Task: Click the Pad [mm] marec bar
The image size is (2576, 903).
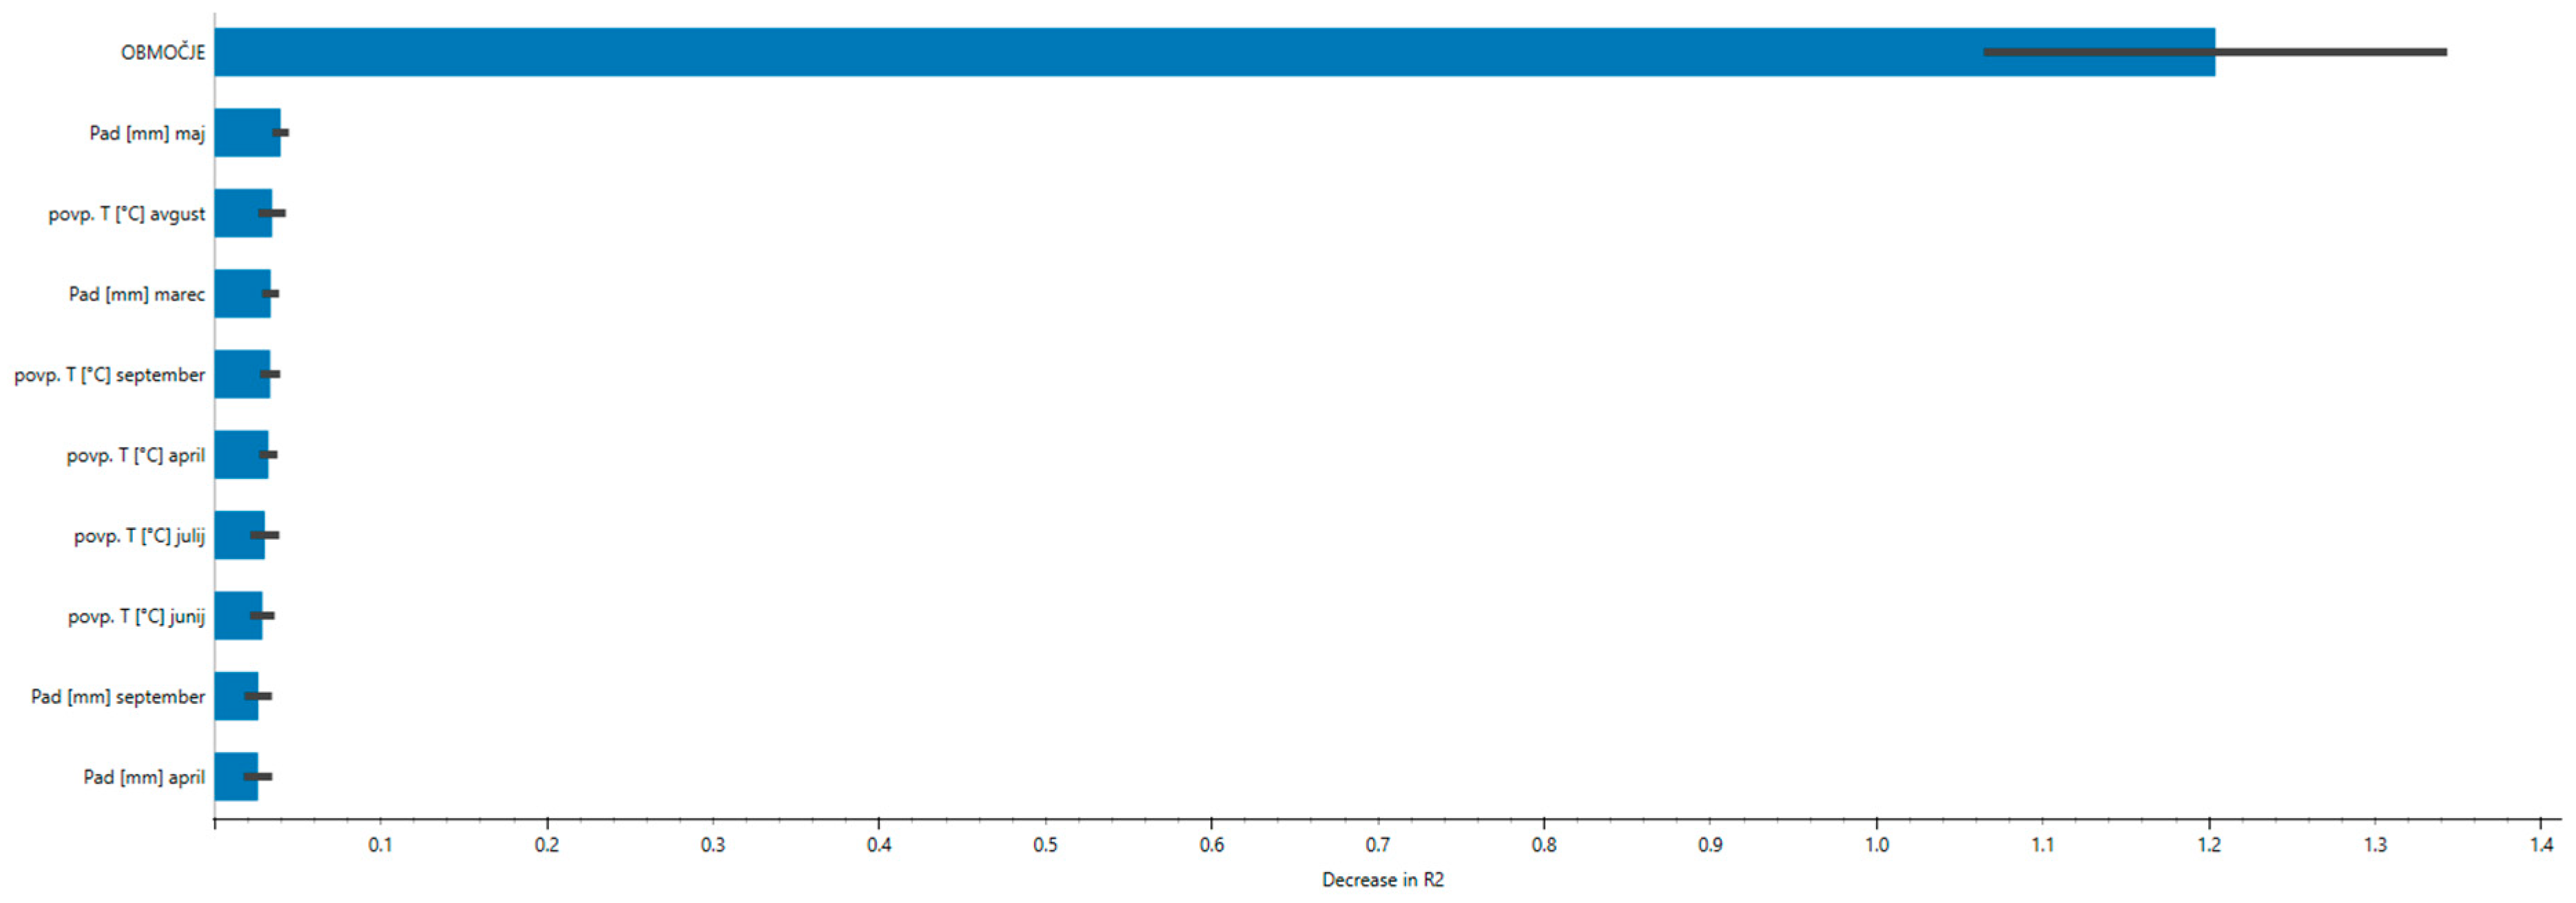Action: 238,294
